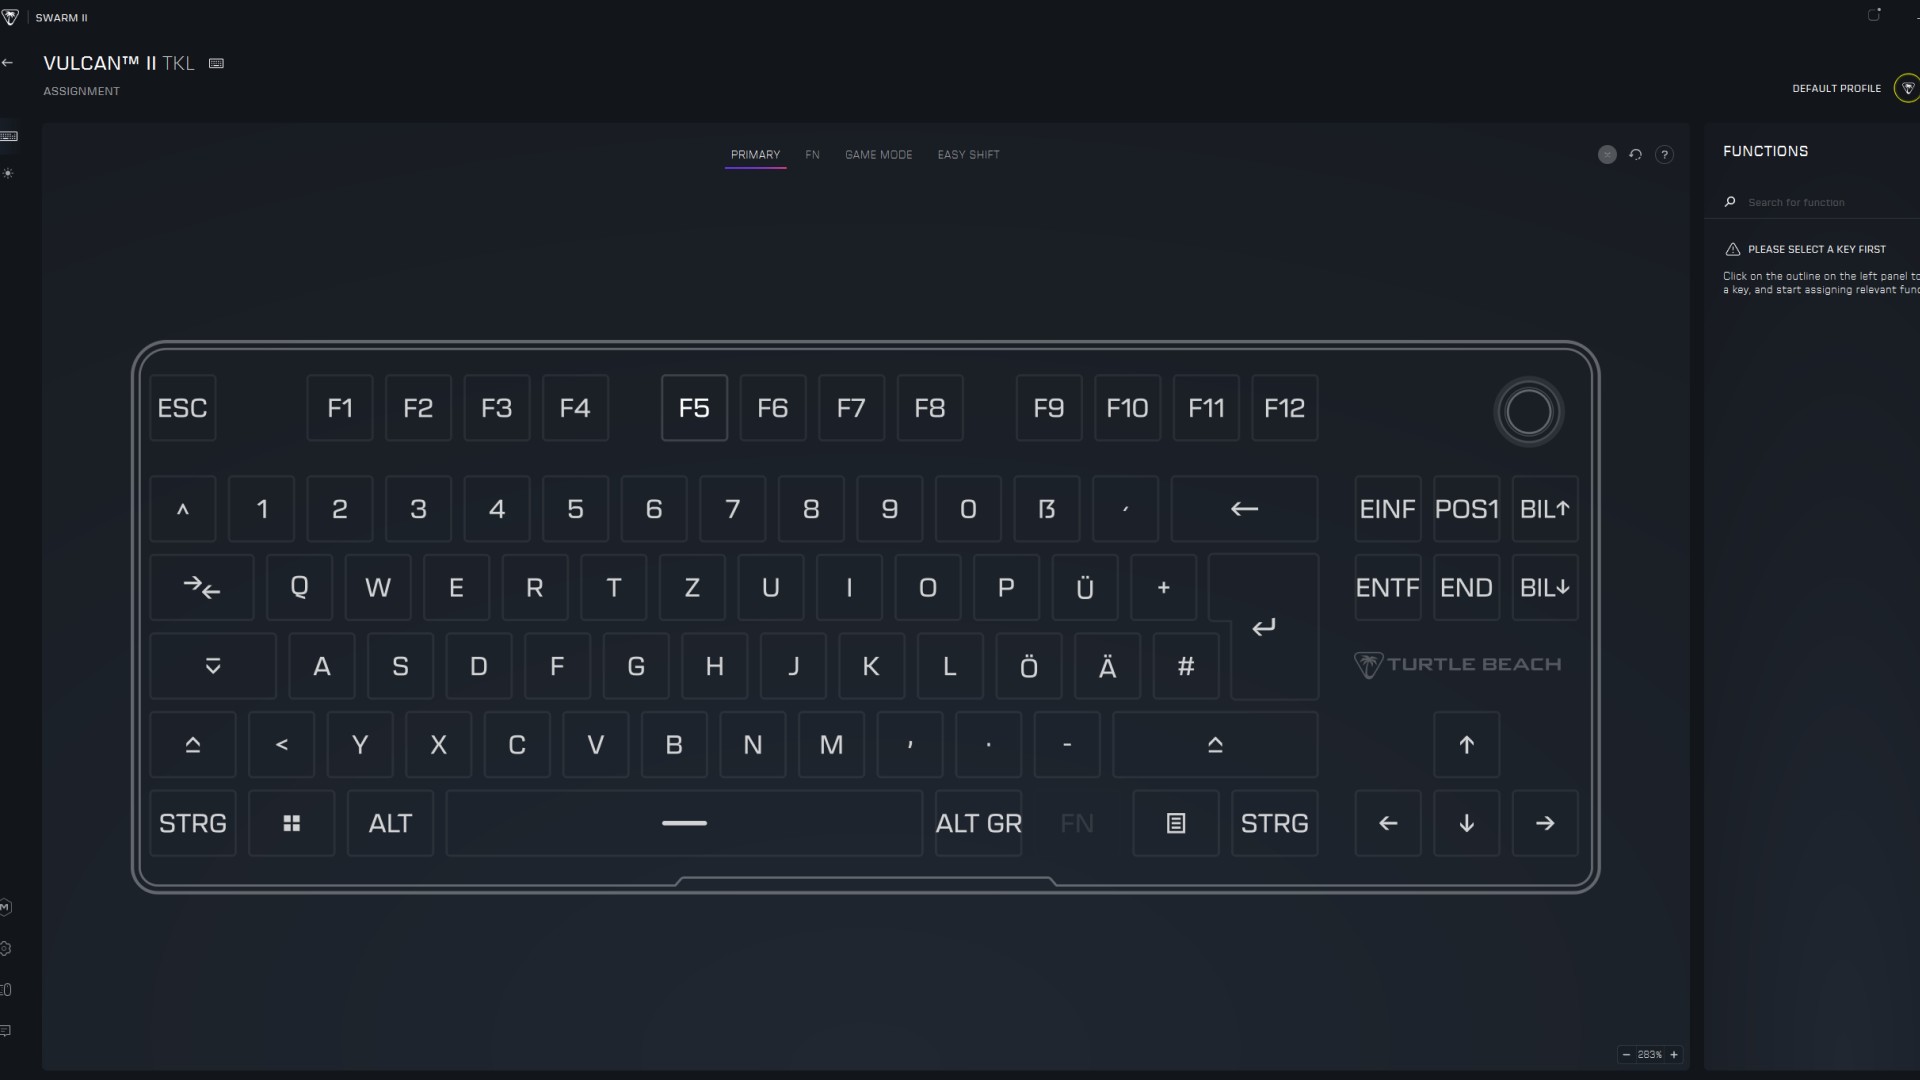Image resolution: width=1920 pixels, height=1080 pixels.
Task: Open the illumination settings in sidebar
Action: point(8,174)
